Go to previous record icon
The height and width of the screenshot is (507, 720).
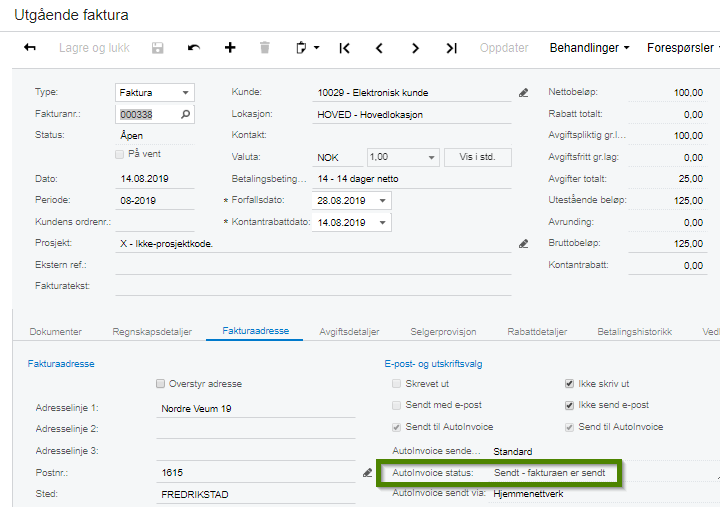pos(379,48)
